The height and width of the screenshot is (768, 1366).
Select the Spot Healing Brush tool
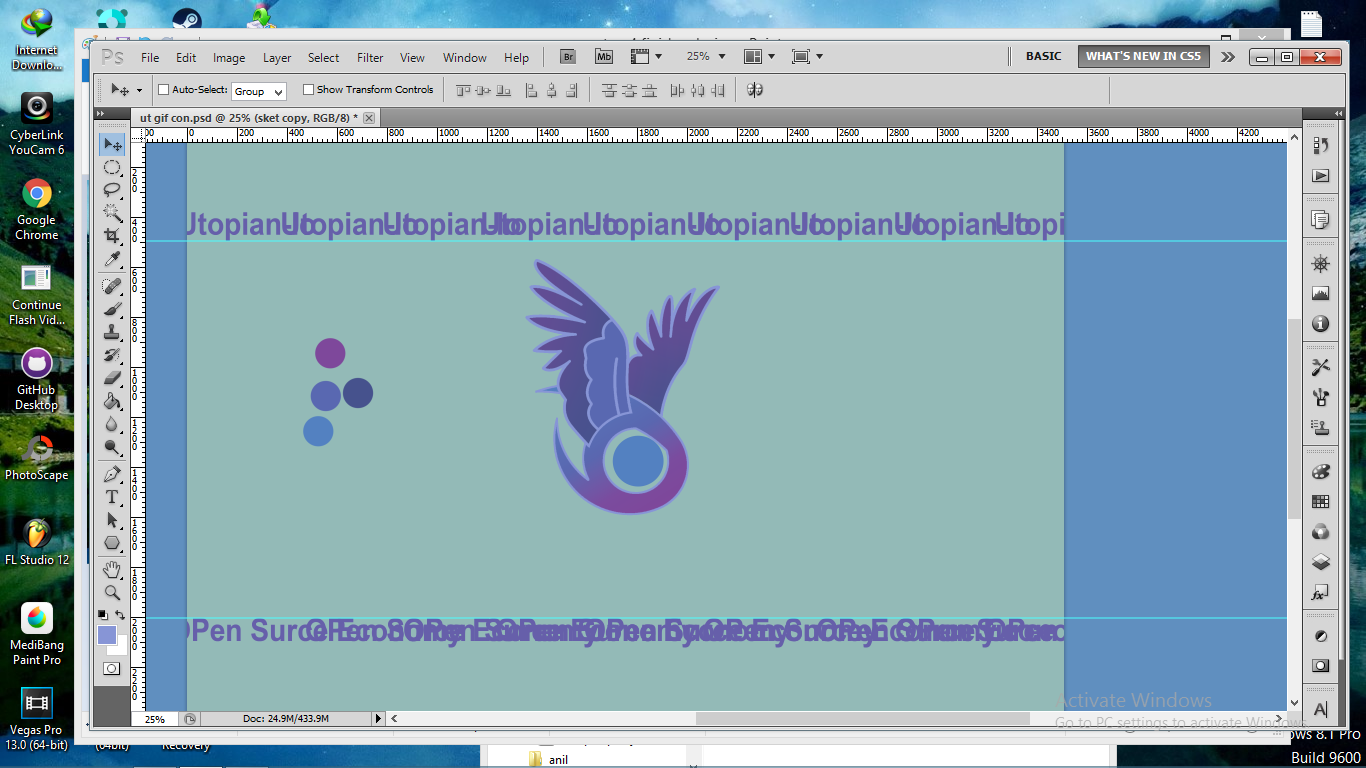point(113,287)
